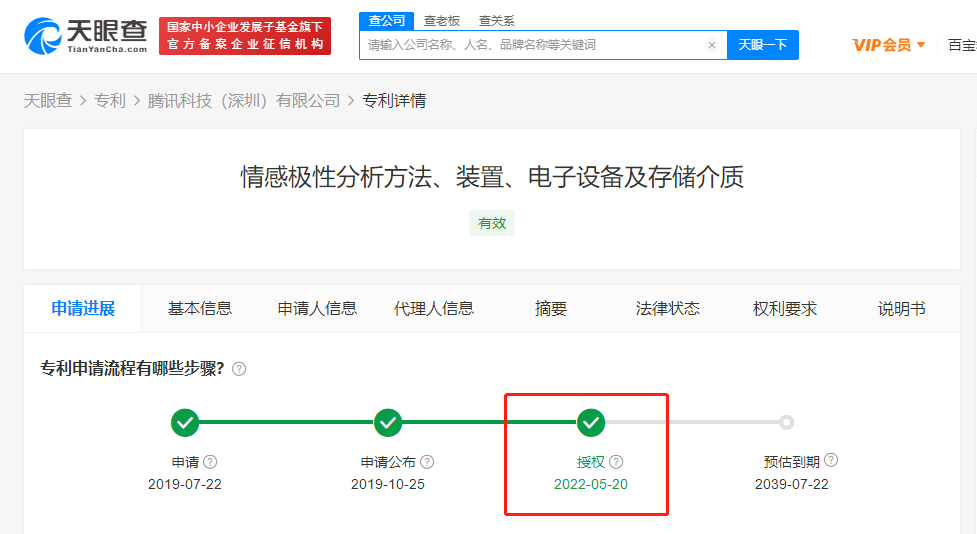Open the 摘要 tab
The image size is (977, 534).
click(x=551, y=308)
